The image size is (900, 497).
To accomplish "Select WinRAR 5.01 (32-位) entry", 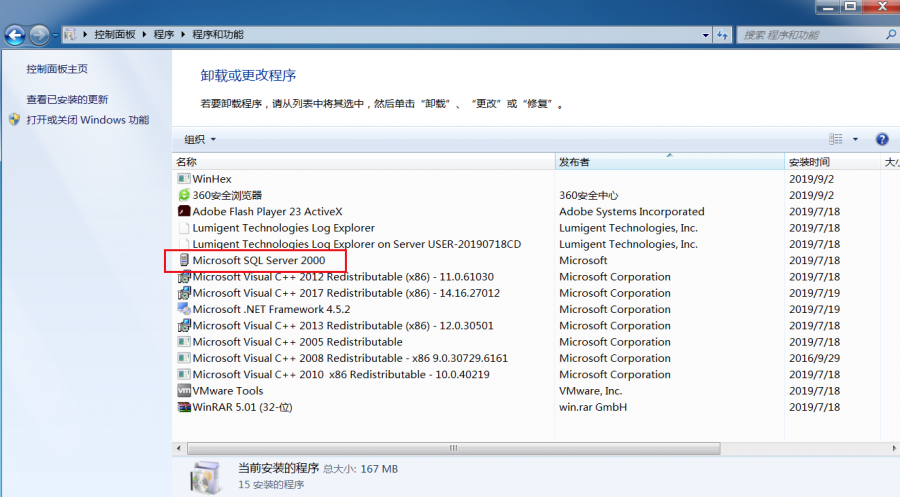I will click(242, 407).
